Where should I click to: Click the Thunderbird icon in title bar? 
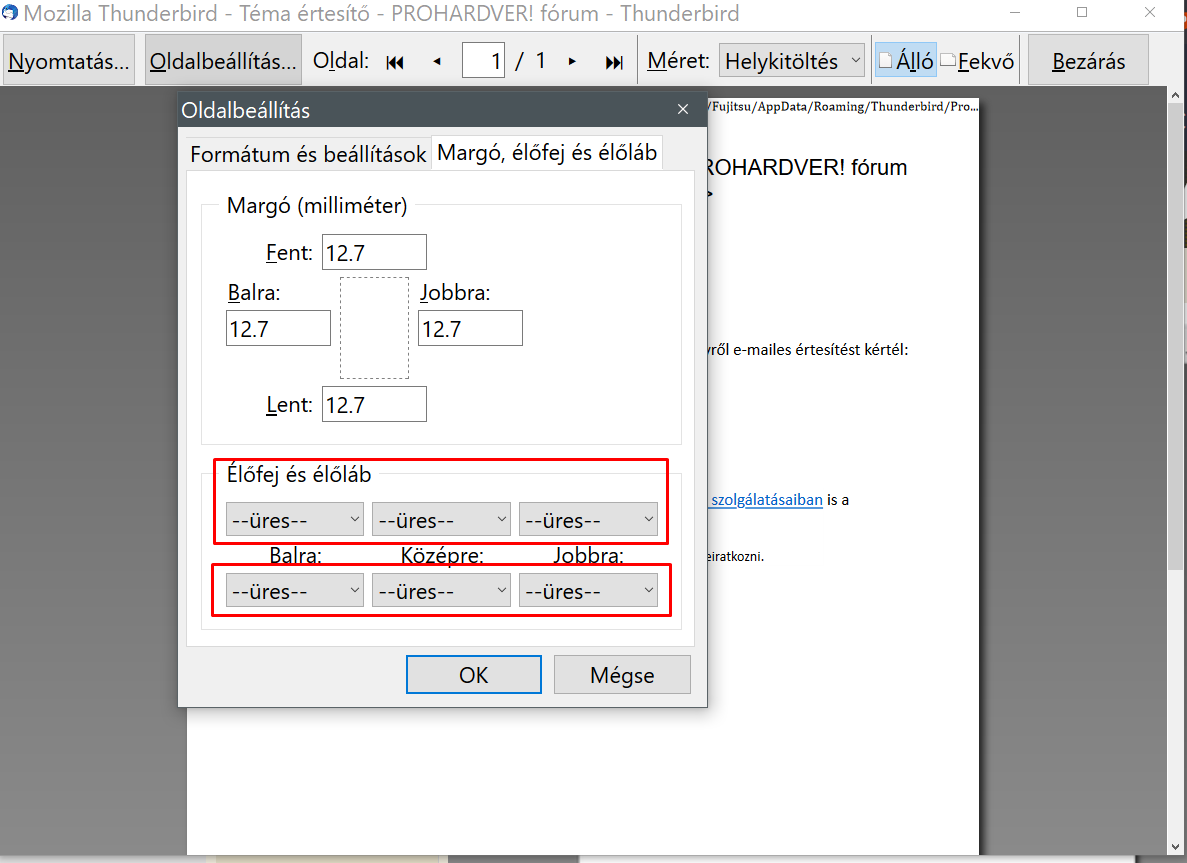pyautogui.click(x=10, y=12)
